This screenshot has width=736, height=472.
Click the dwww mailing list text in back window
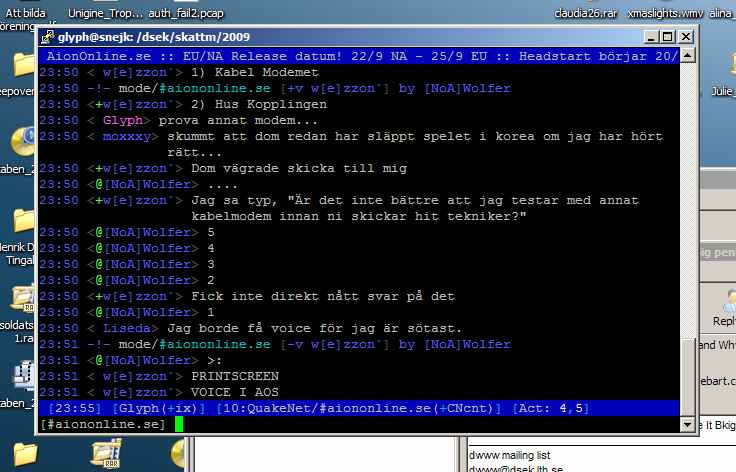click(510, 455)
